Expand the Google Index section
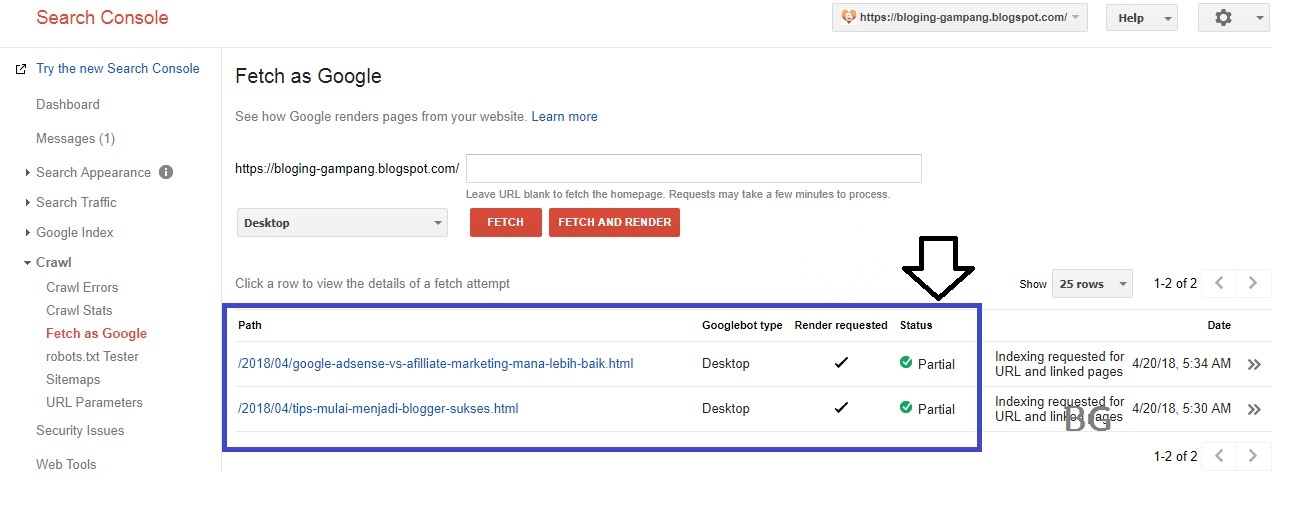1290x508 pixels. pyautogui.click(x=74, y=232)
